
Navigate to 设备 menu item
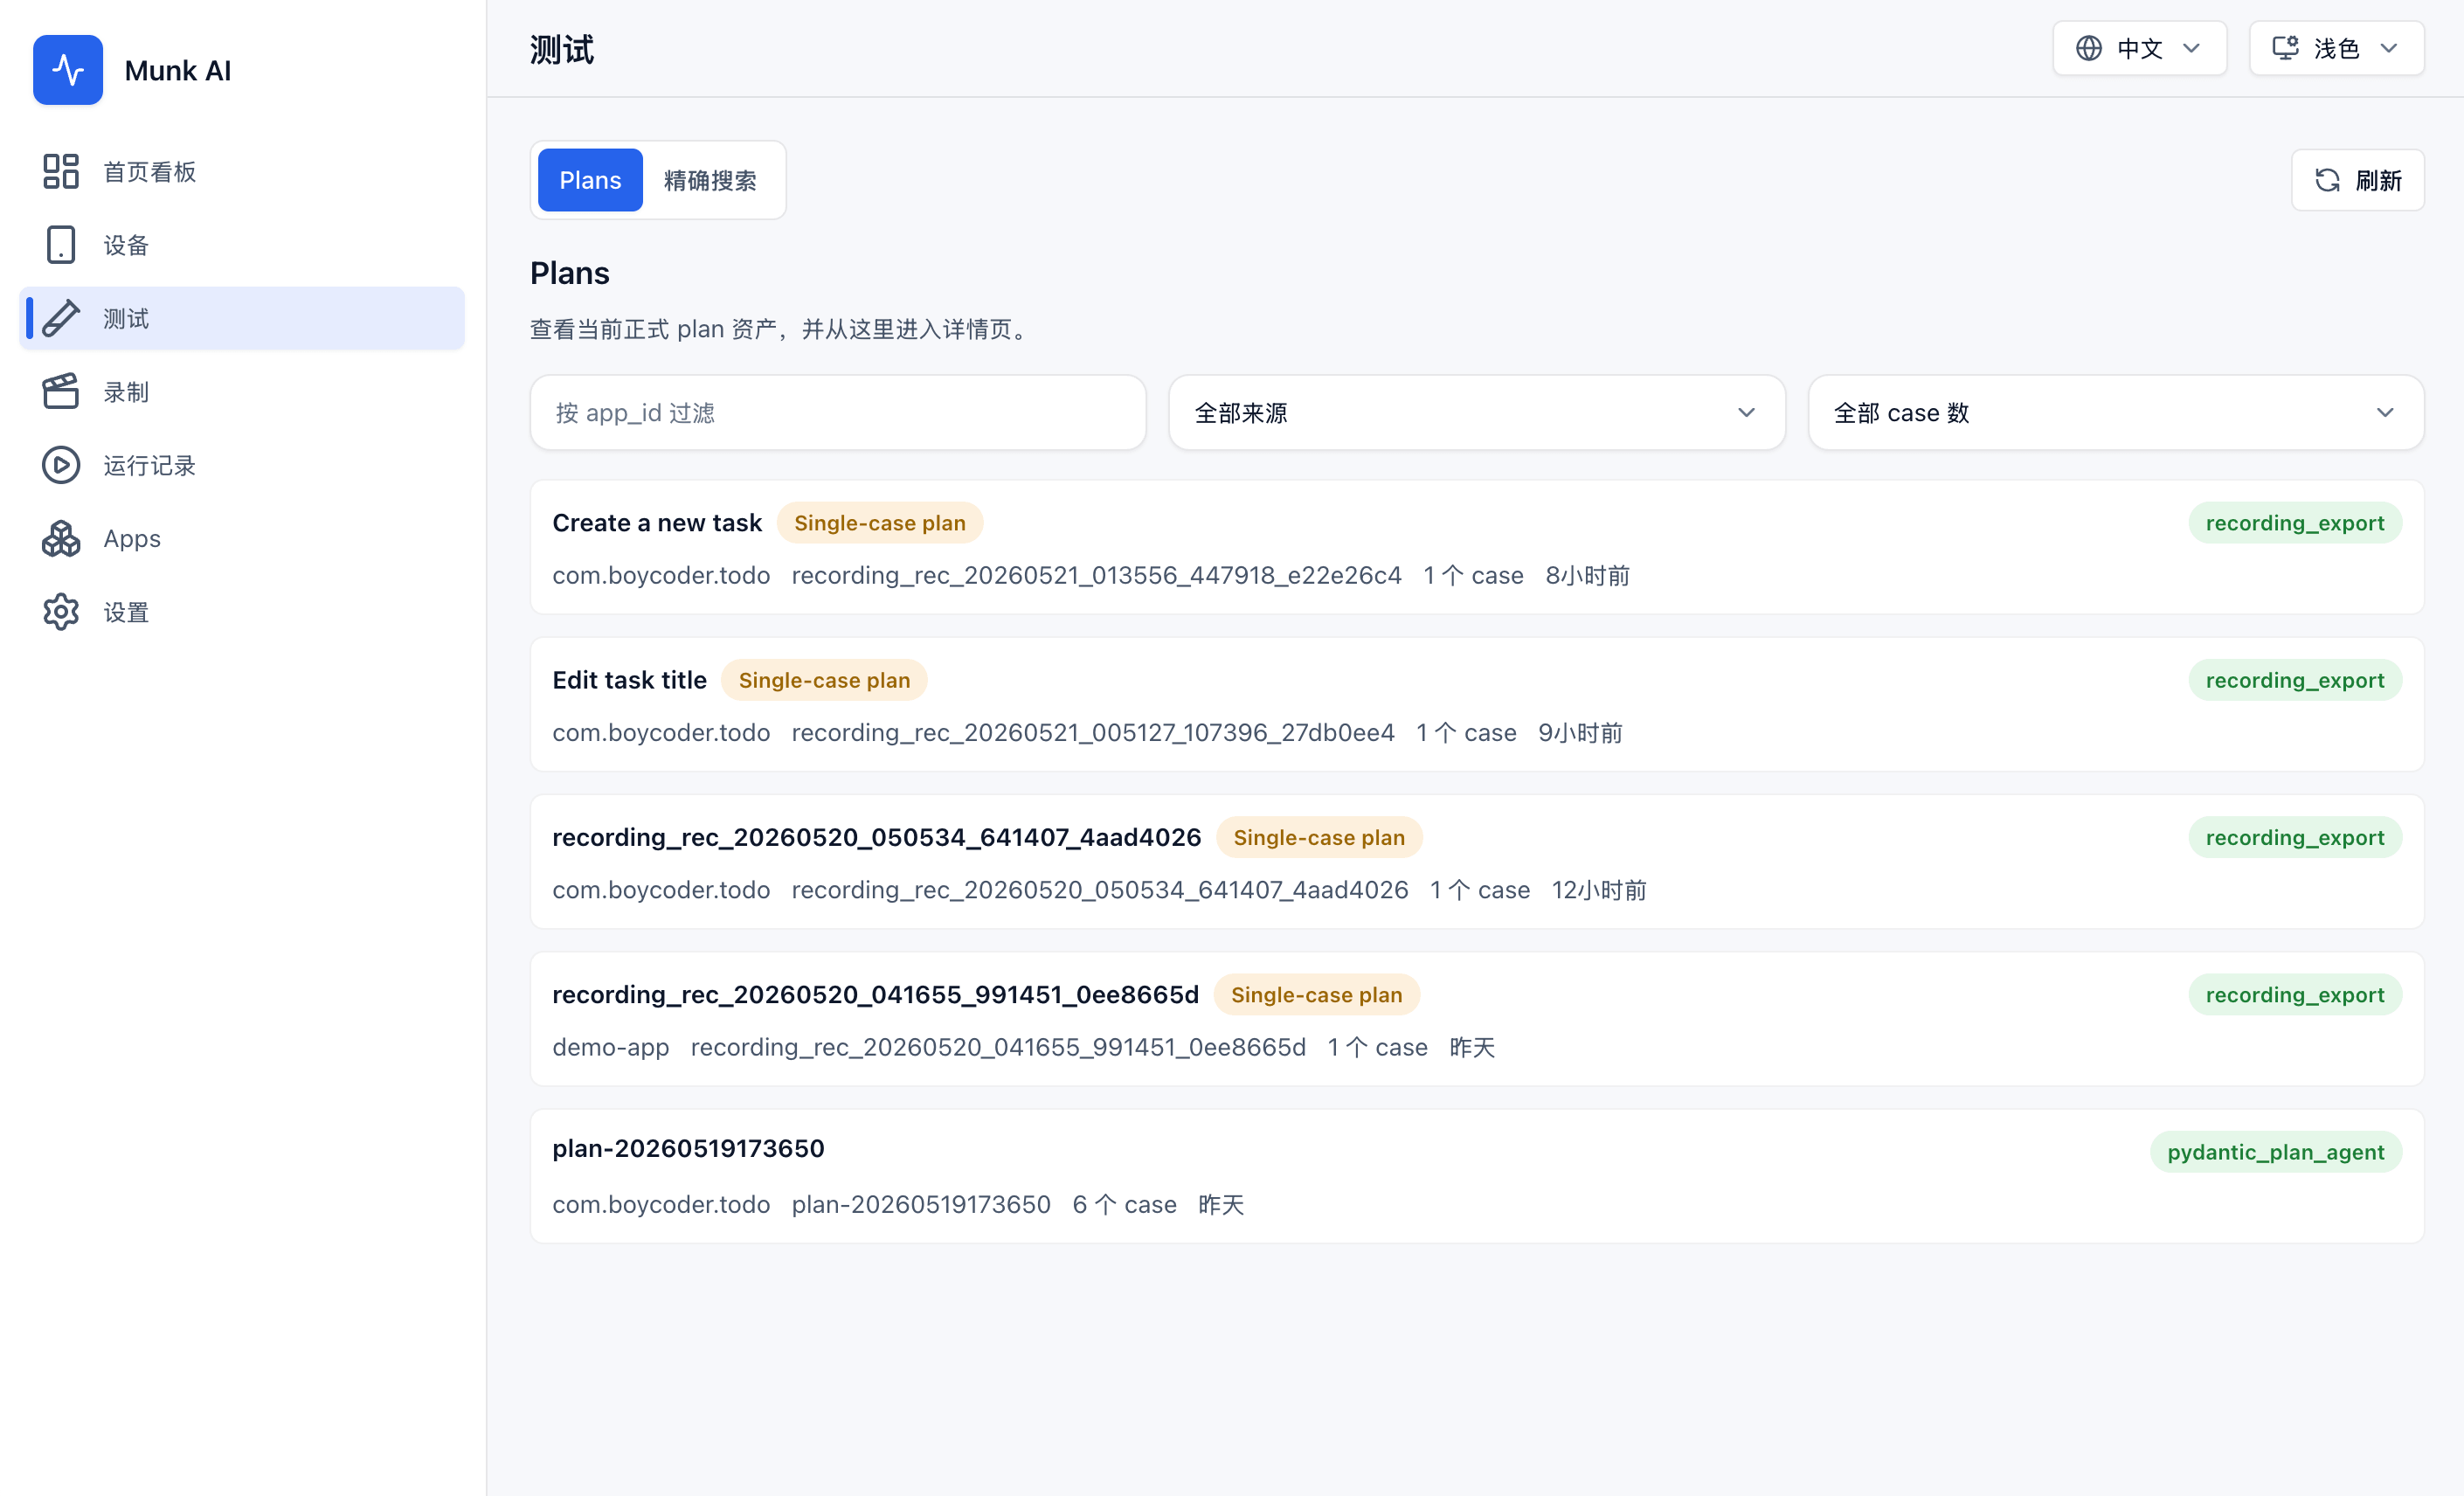coord(242,245)
